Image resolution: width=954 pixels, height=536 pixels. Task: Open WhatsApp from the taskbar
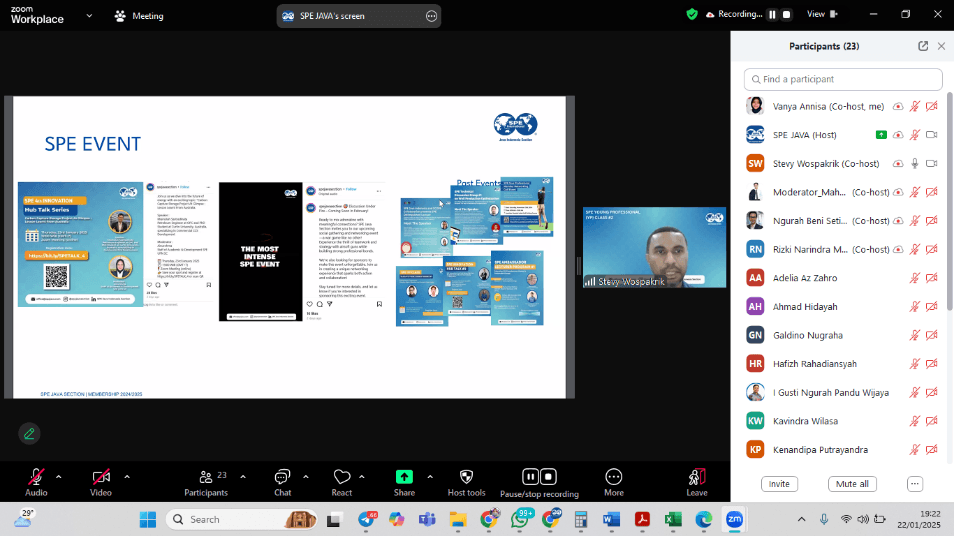(521, 519)
